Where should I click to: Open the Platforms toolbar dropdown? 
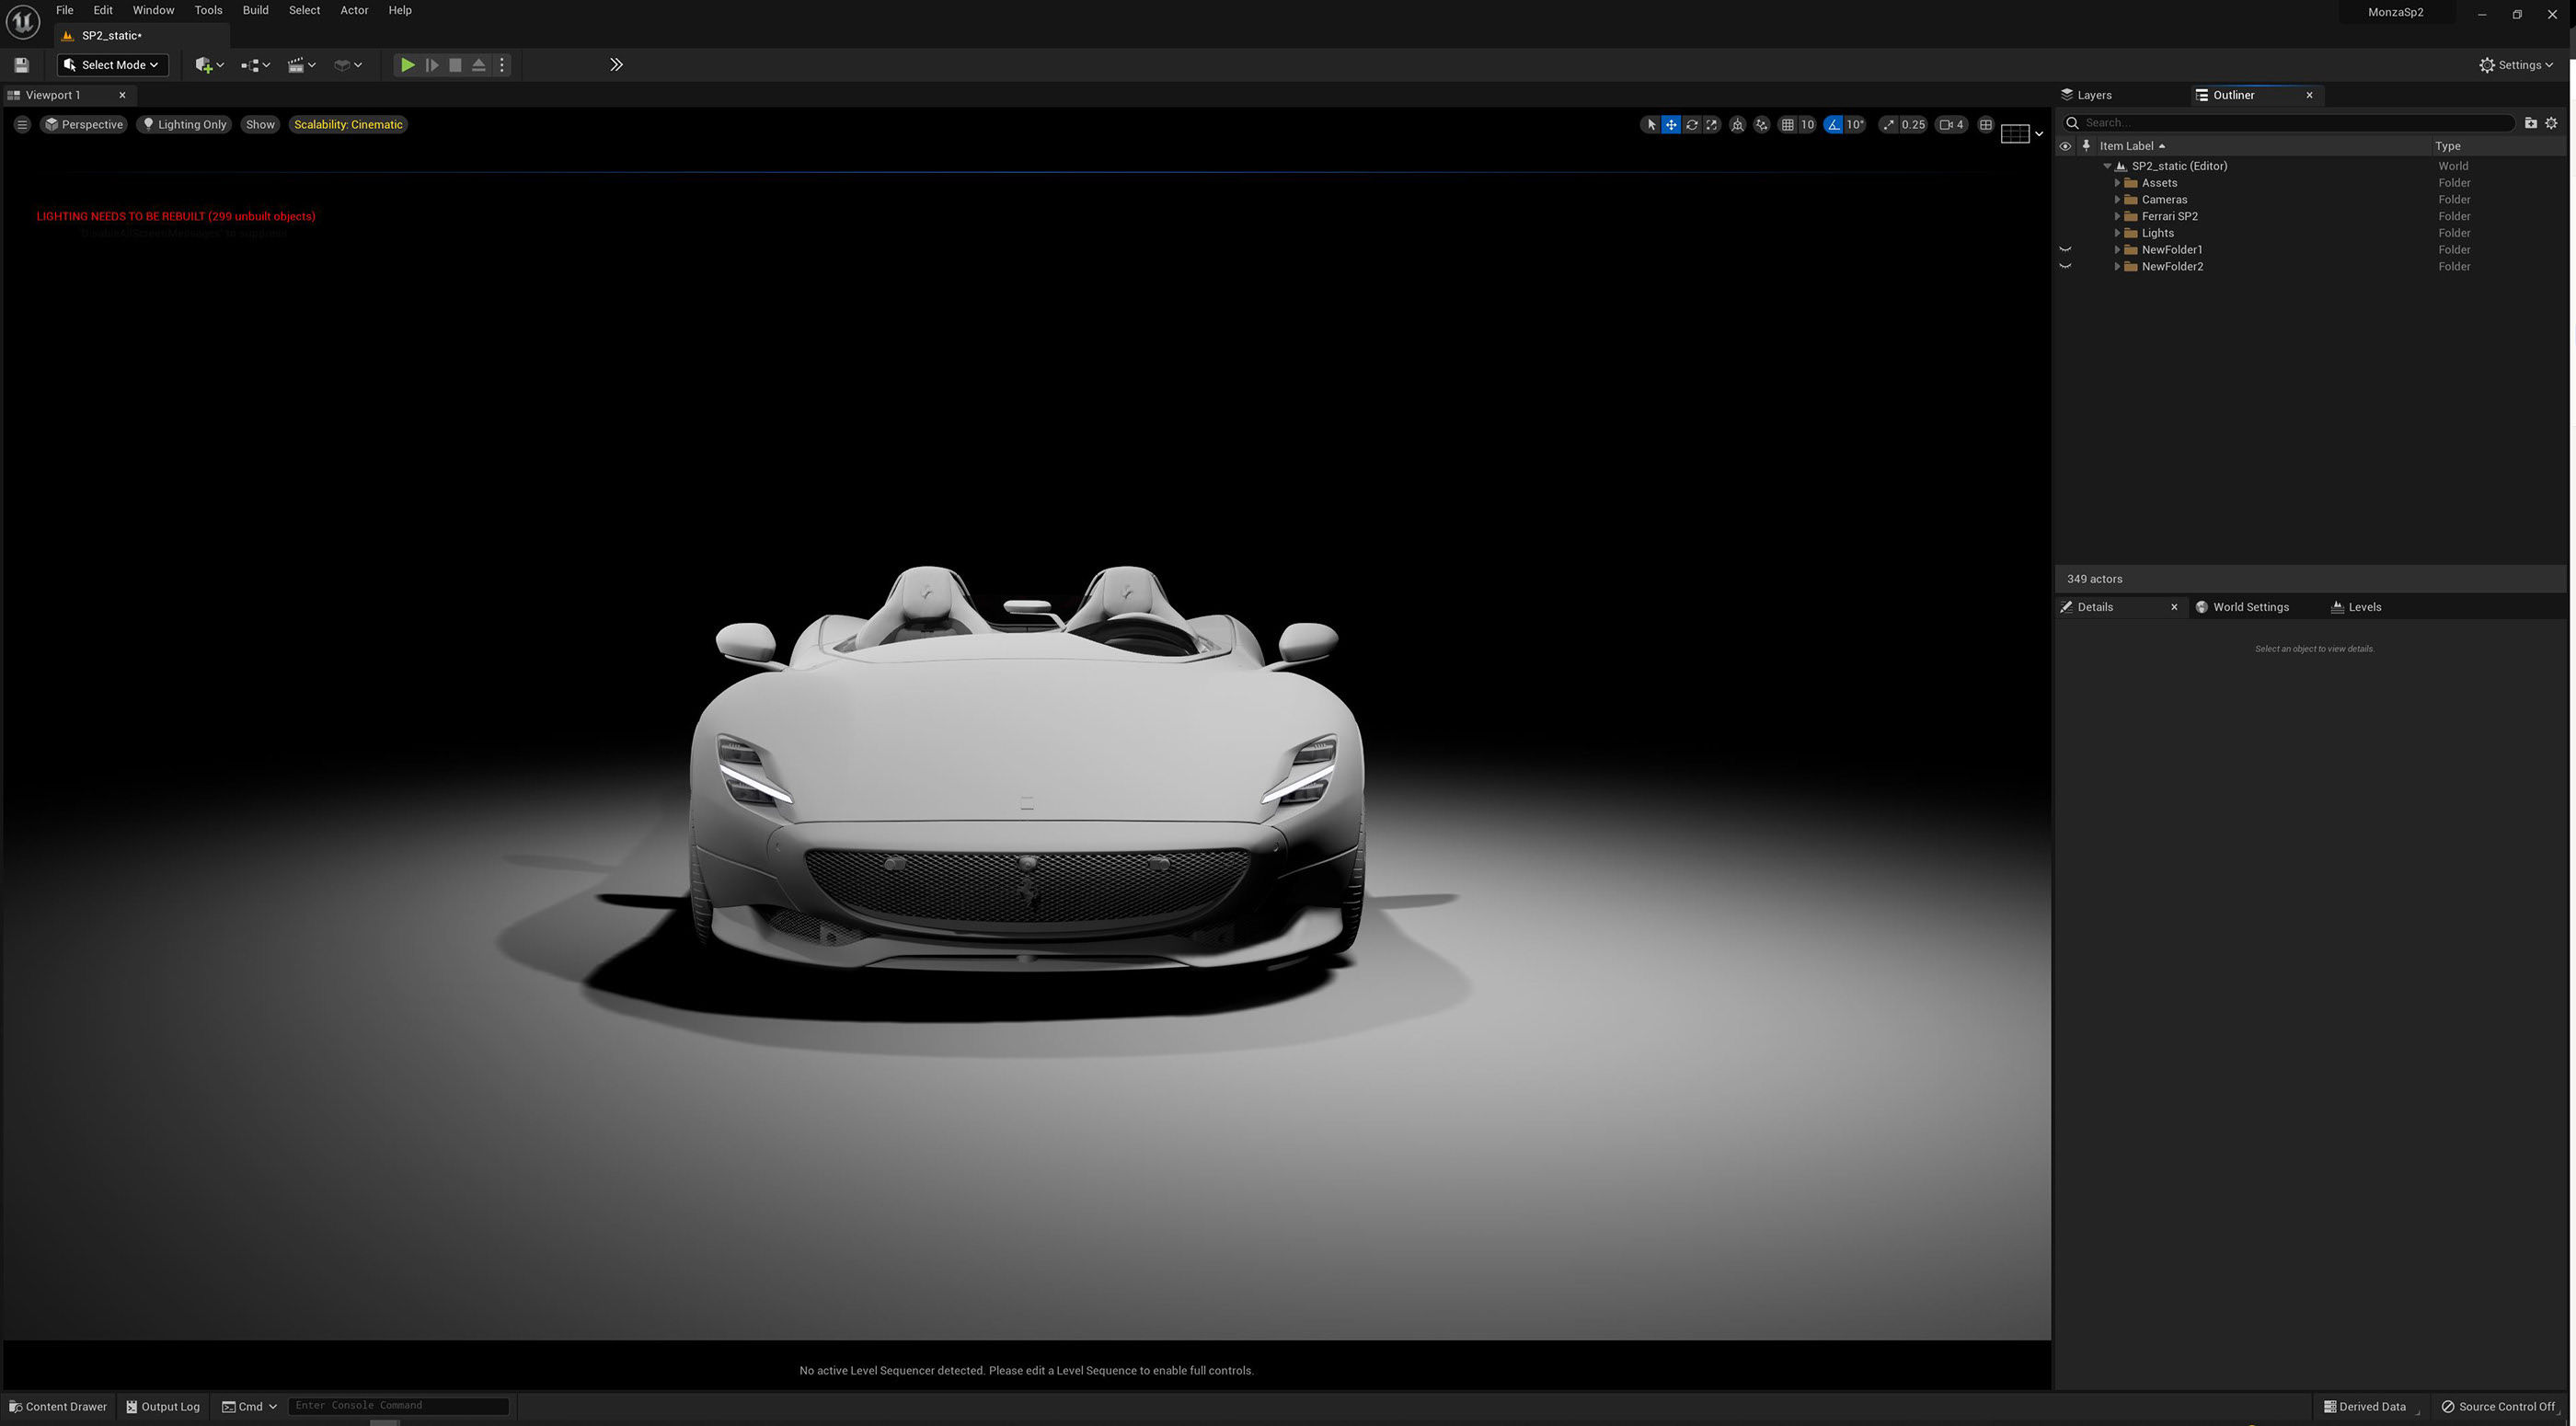[347, 65]
